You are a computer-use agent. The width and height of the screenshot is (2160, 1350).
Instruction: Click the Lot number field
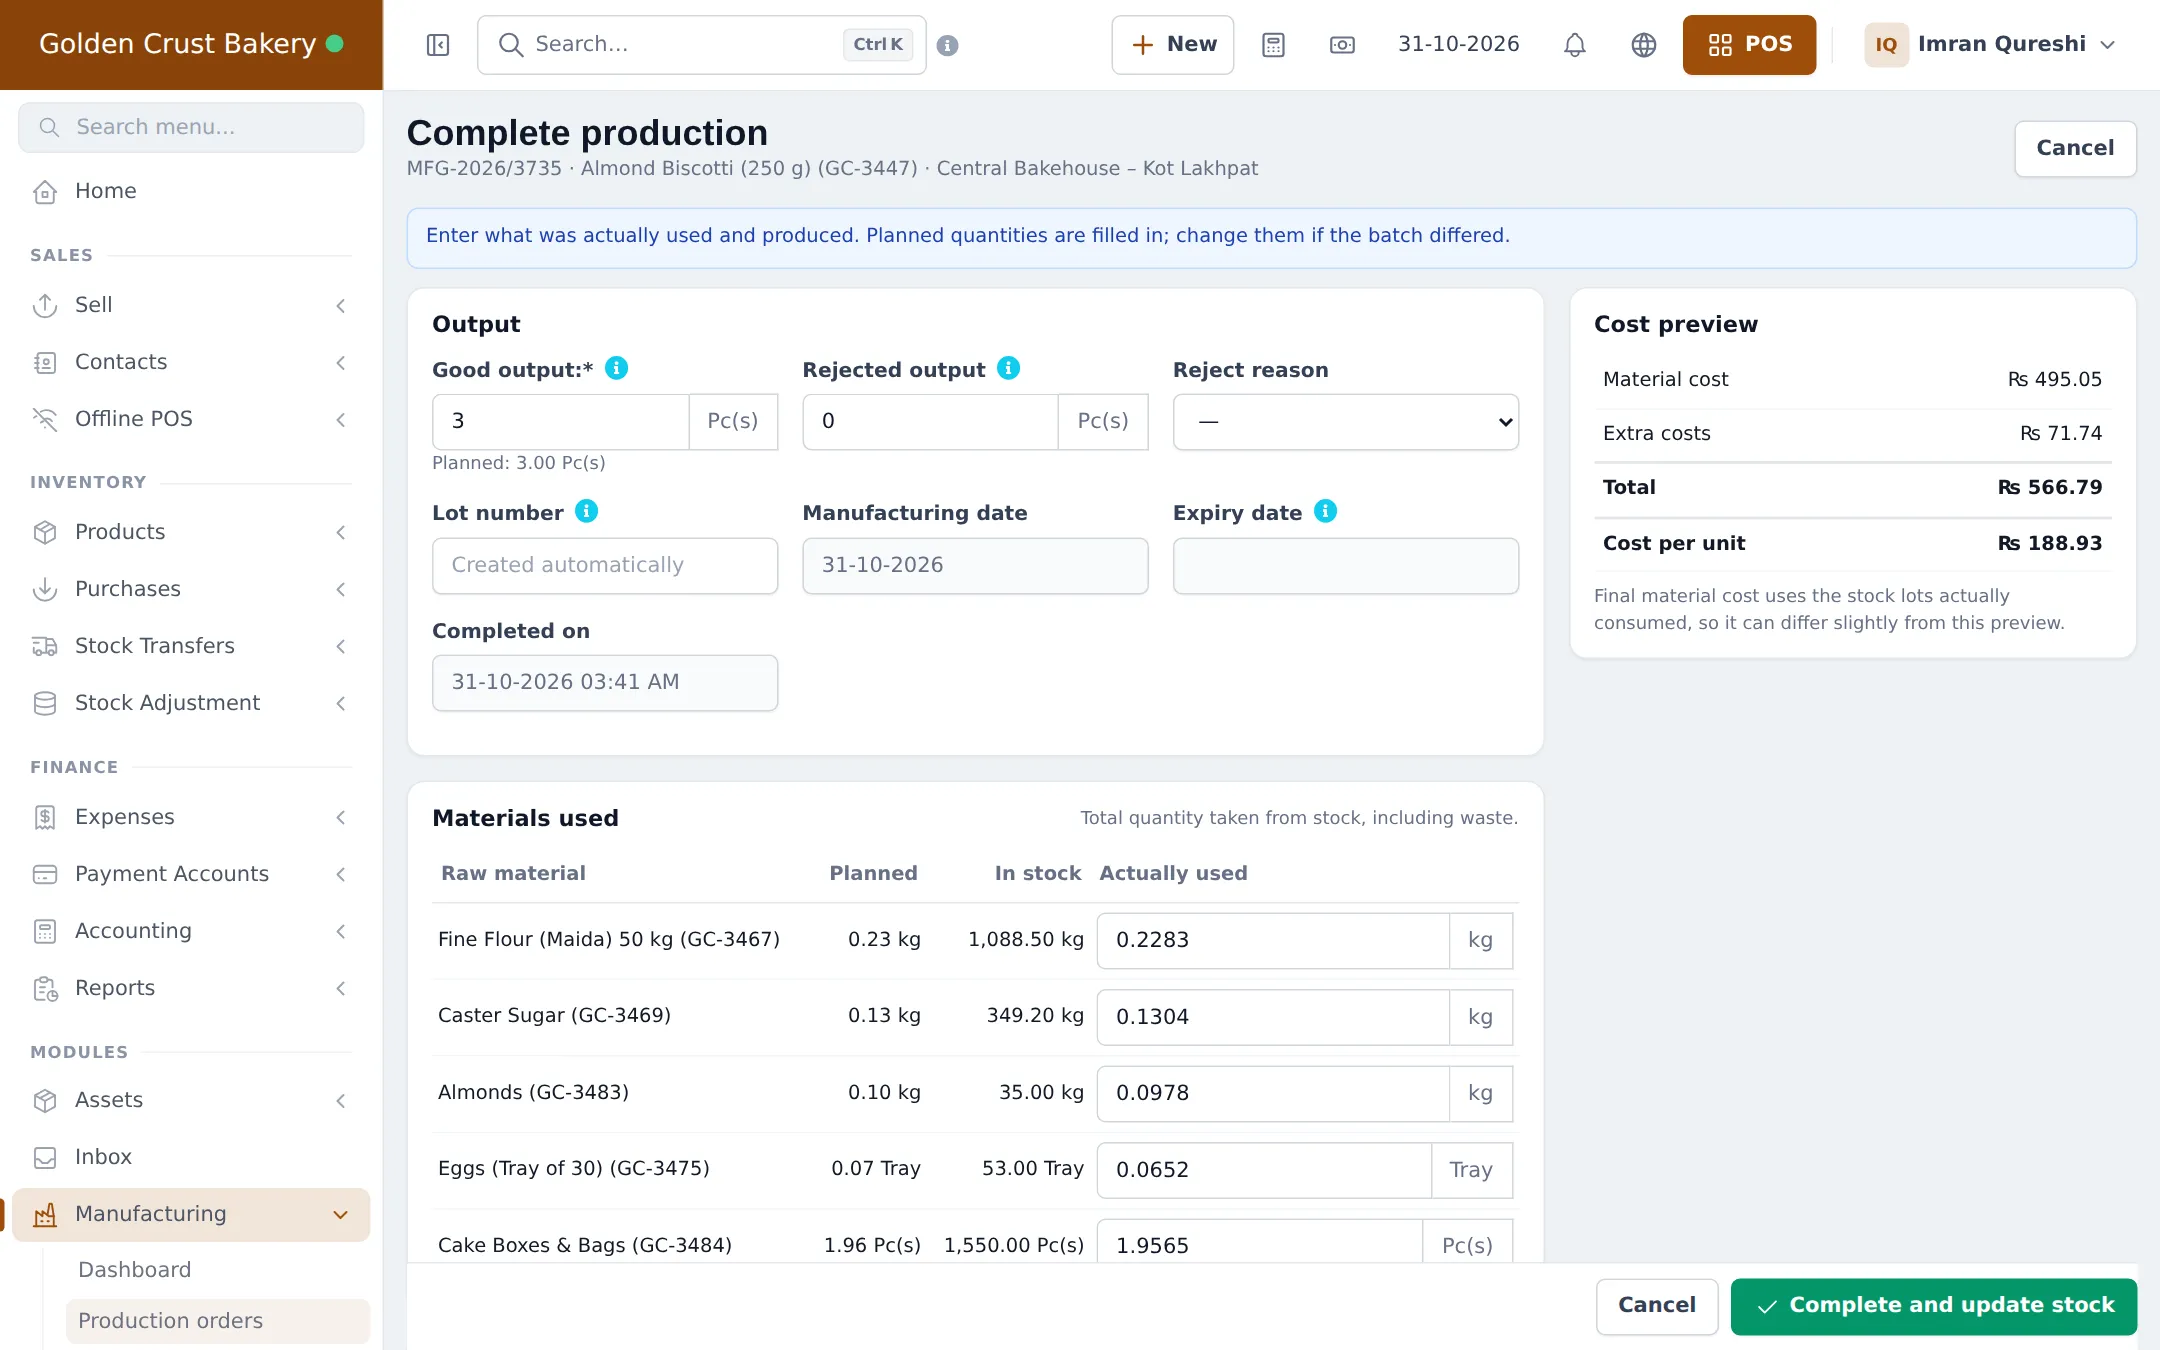[605, 566]
